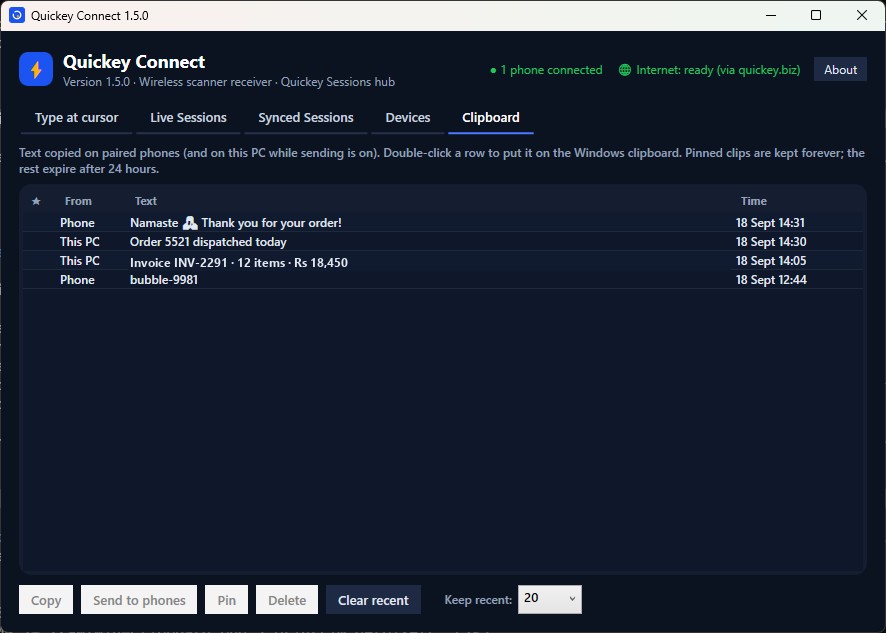The height and width of the screenshot is (633, 886).
Task: Sort by the Time column header
Action: (x=753, y=201)
